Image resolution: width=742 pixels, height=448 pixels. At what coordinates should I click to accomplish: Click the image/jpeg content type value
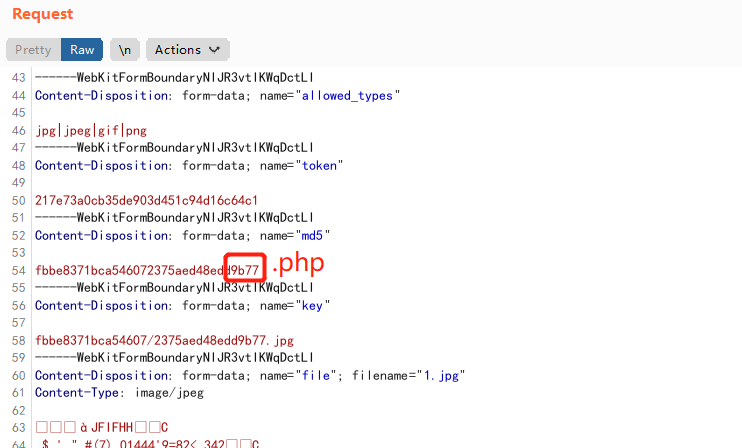[x=169, y=393]
